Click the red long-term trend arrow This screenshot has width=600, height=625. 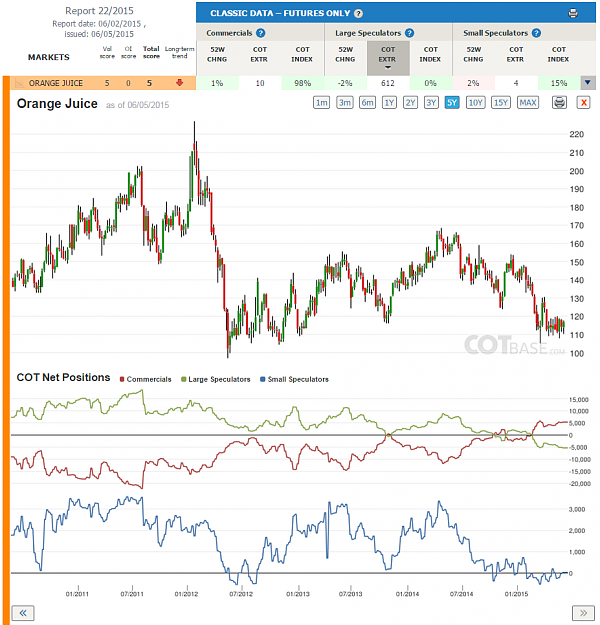179,83
